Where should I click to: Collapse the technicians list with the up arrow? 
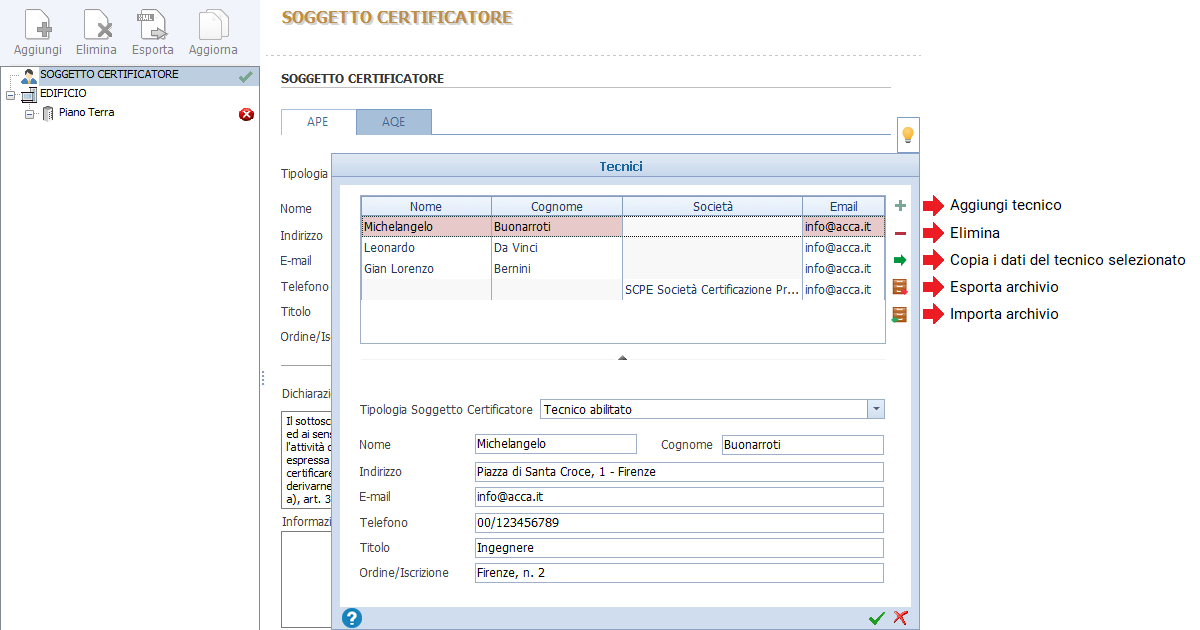click(622, 357)
